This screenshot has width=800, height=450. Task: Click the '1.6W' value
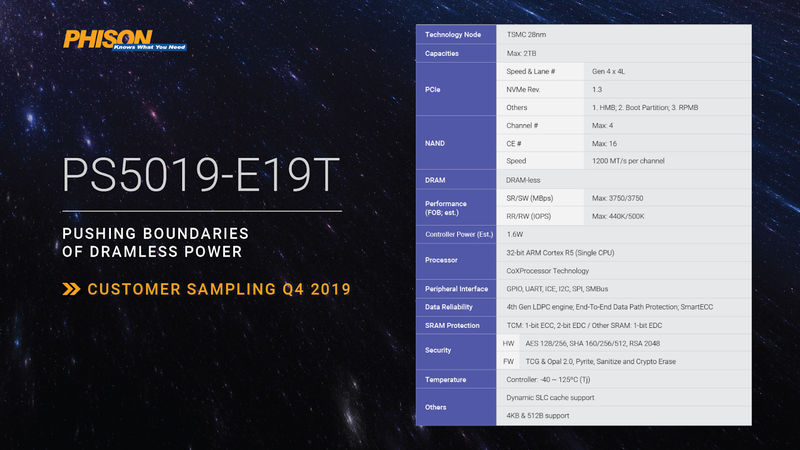(x=515, y=234)
